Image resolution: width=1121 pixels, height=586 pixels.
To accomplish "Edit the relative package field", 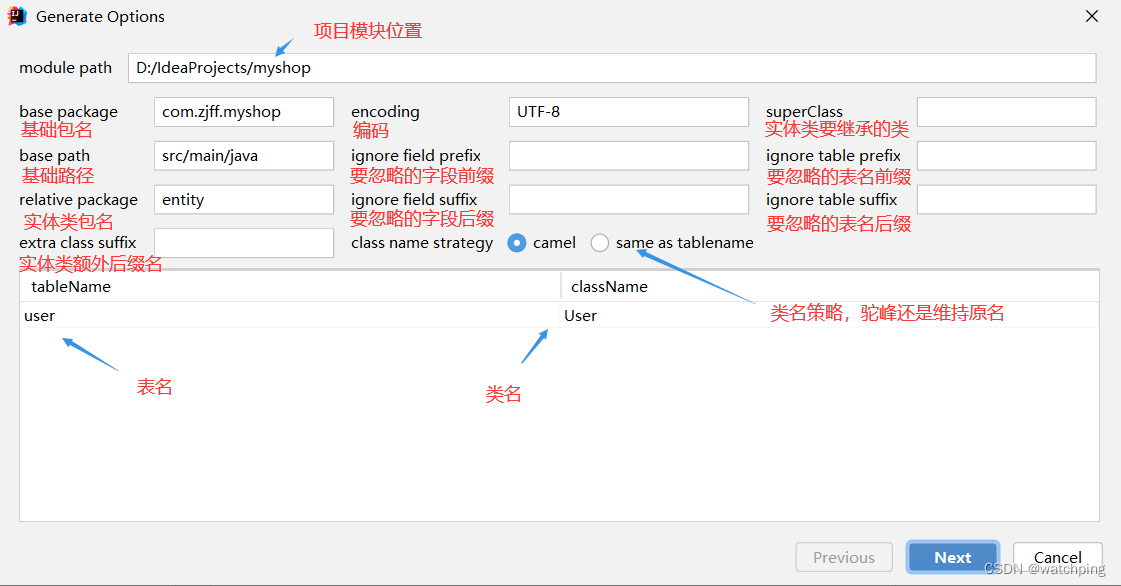I will click(244, 199).
